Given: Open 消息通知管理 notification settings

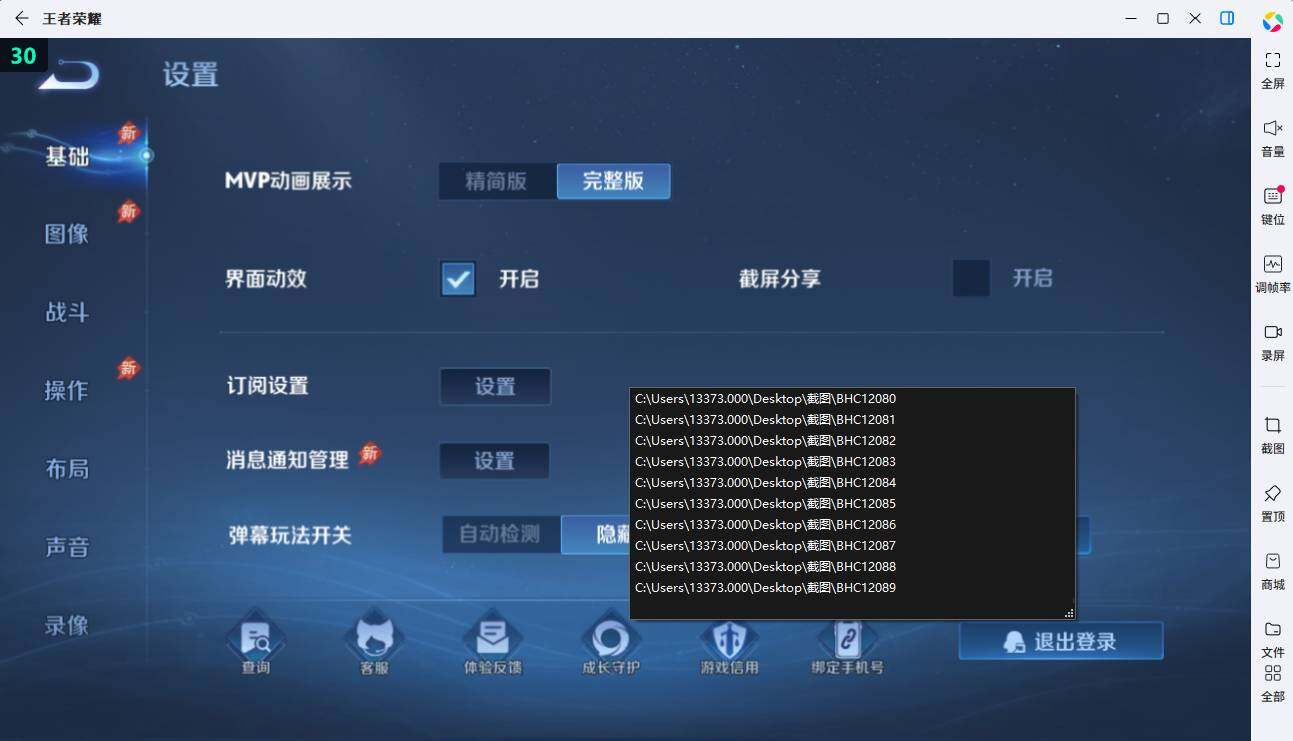Looking at the screenshot, I should (494, 461).
